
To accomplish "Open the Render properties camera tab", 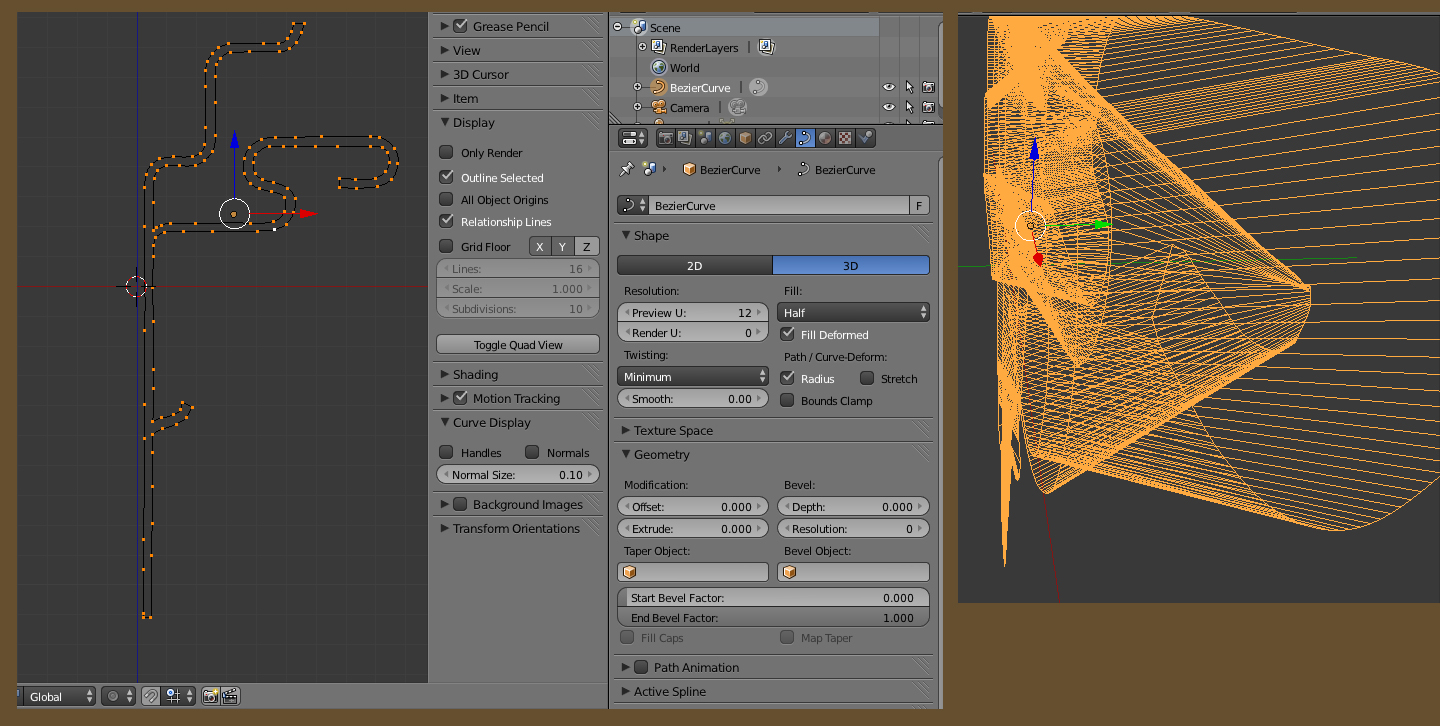I will [x=664, y=138].
